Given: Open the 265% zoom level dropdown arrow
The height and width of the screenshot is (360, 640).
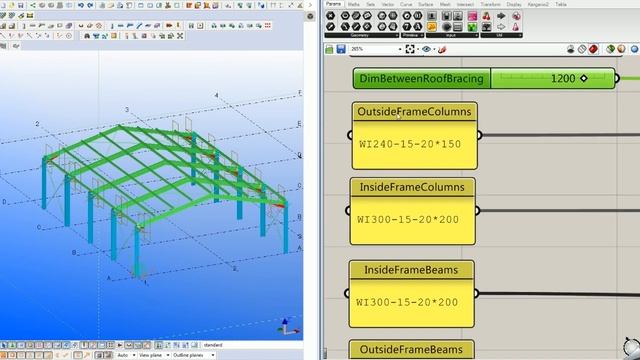Looking at the screenshot, I should click(400, 49).
